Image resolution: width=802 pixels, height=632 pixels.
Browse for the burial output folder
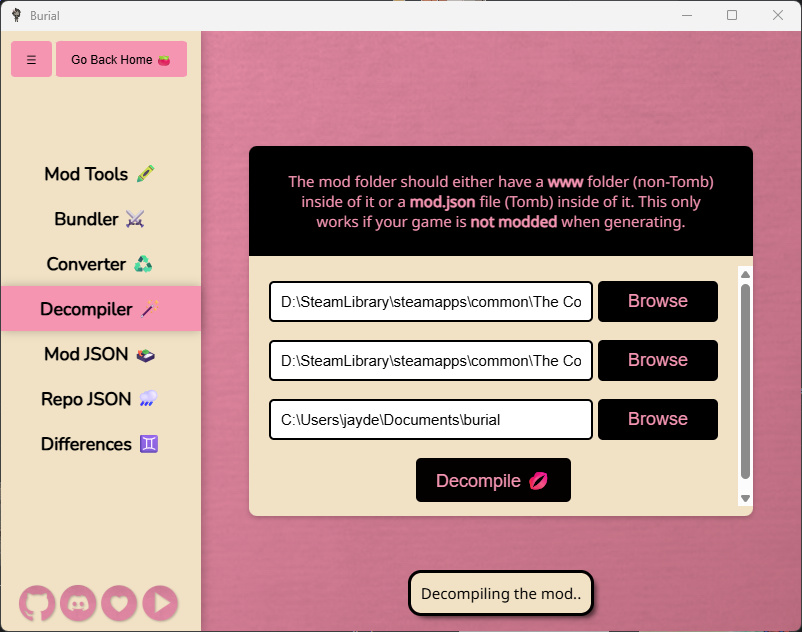pos(658,419)
